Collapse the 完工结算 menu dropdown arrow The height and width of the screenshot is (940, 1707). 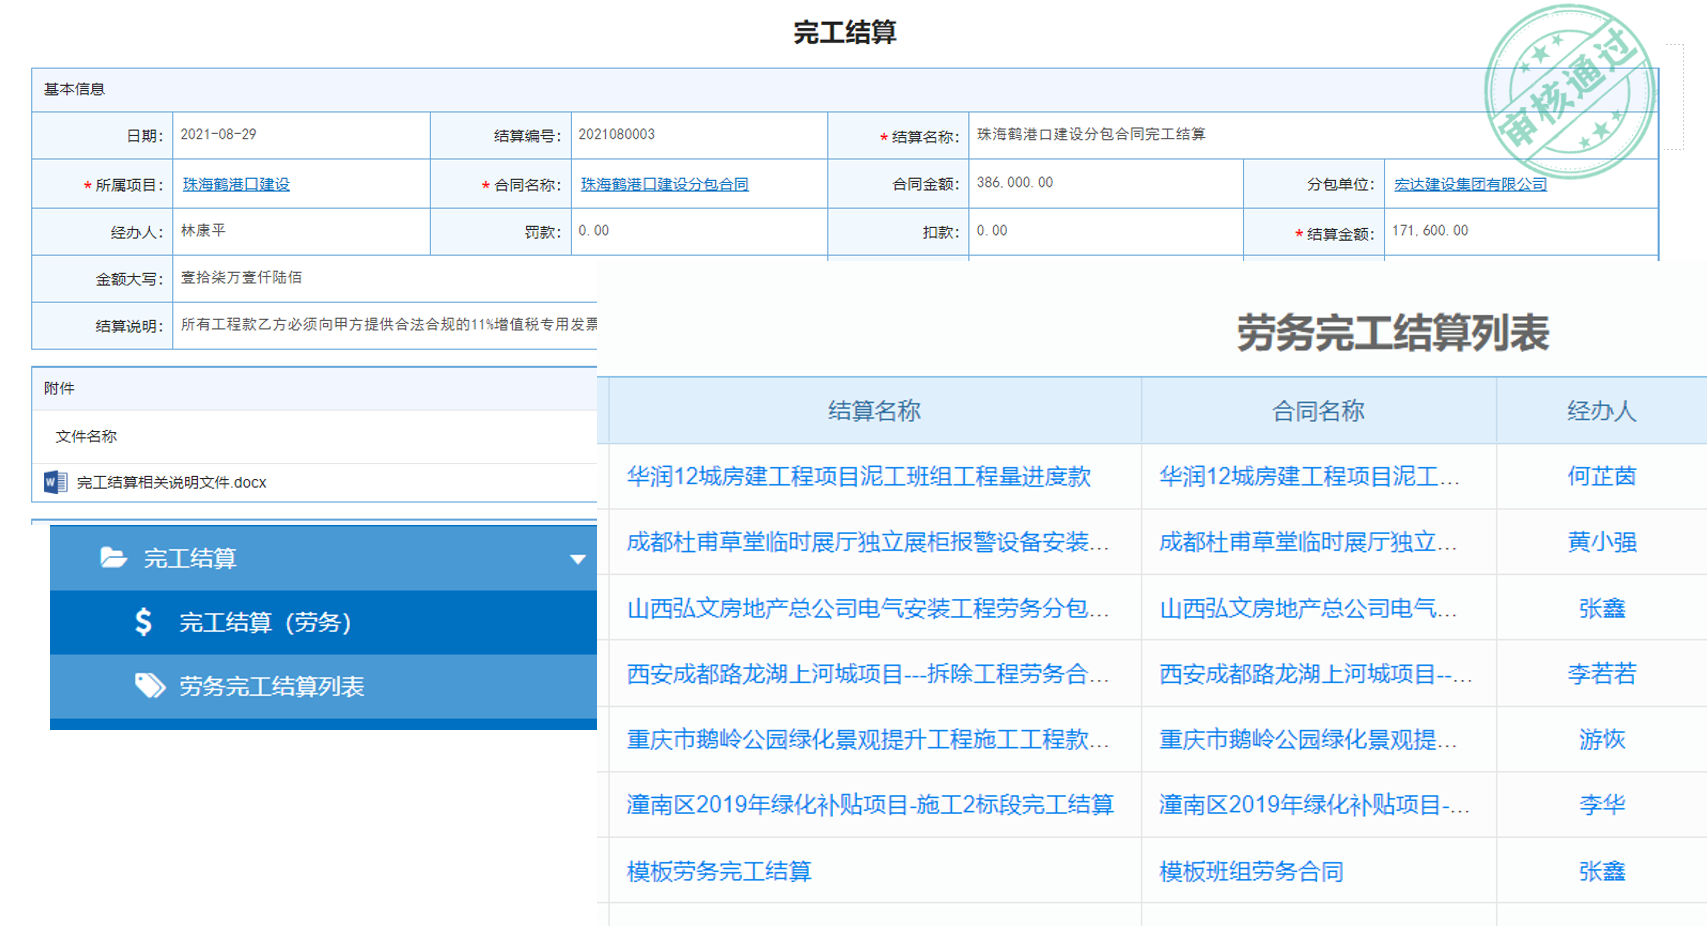coord(577,559)
